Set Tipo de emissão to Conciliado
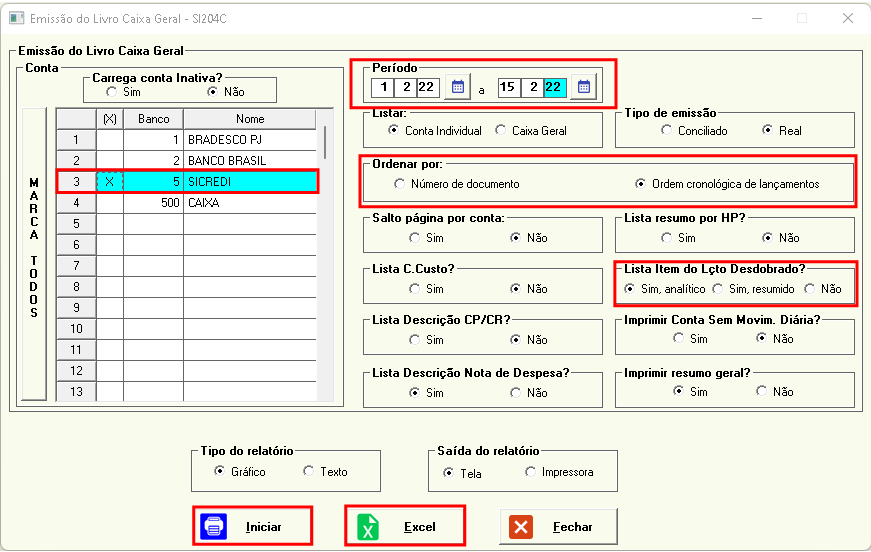This screenshot has height=552, width=871. [x=667, y=131]
